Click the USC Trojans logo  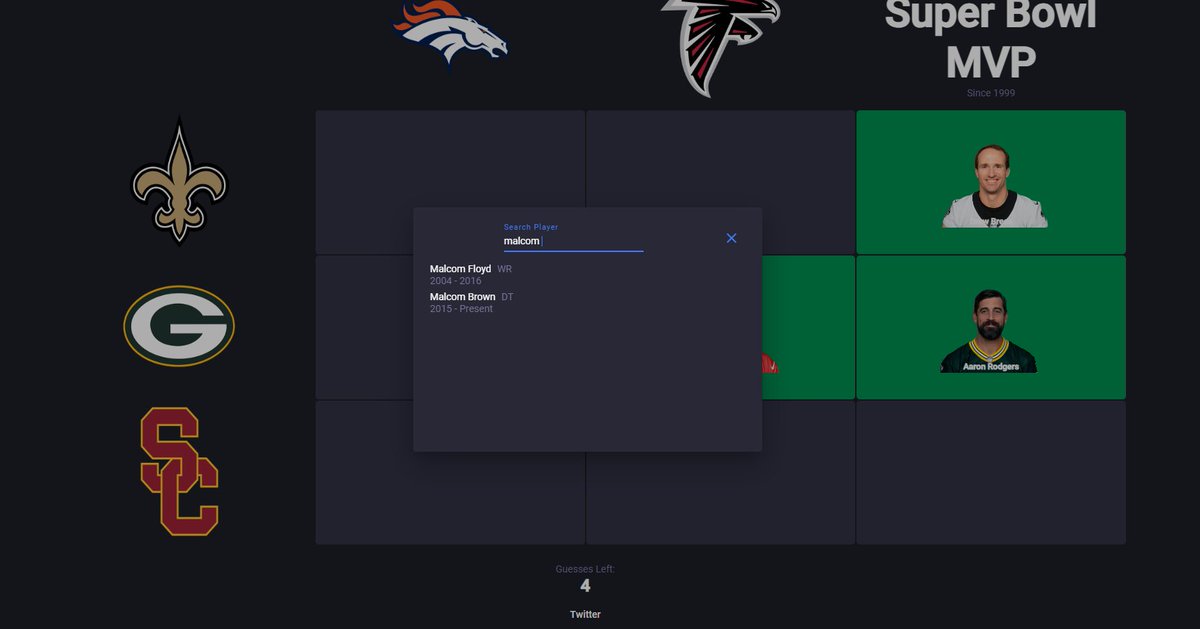(x=179, y=472)
